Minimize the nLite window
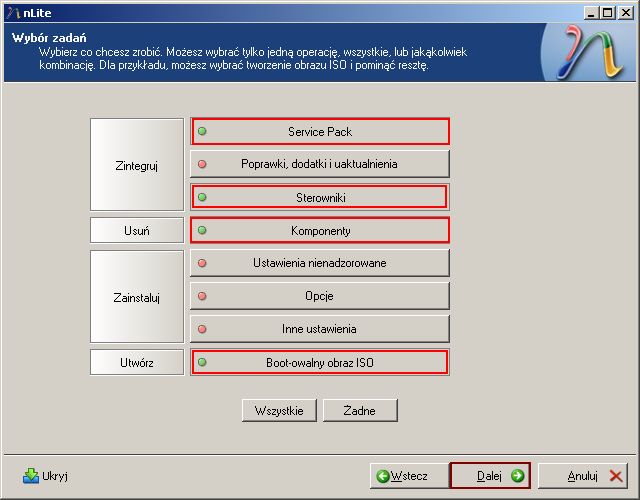This screenshot has height=500, width=640. coord(590,13)
